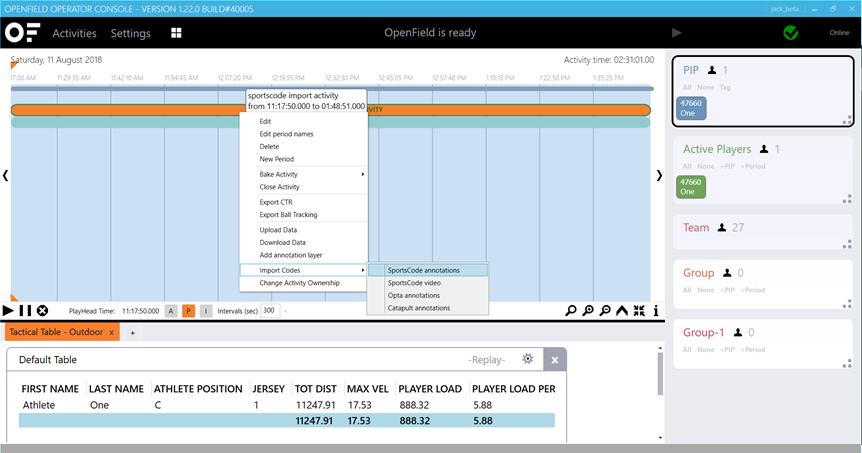Image resolution: width=862 pixels, height=453 pixels.
Task: Click Tag in the PIP panel
Action: (725, 87)
